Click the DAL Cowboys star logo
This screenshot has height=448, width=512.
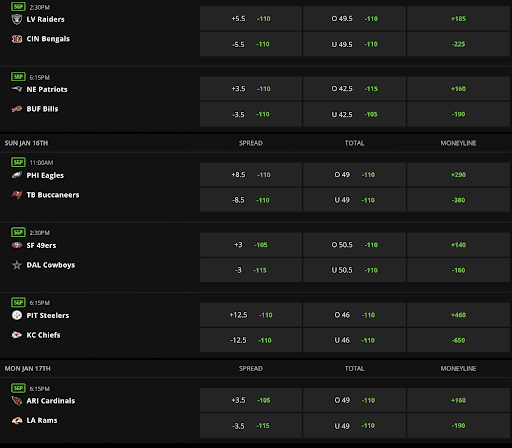[17, 265]
